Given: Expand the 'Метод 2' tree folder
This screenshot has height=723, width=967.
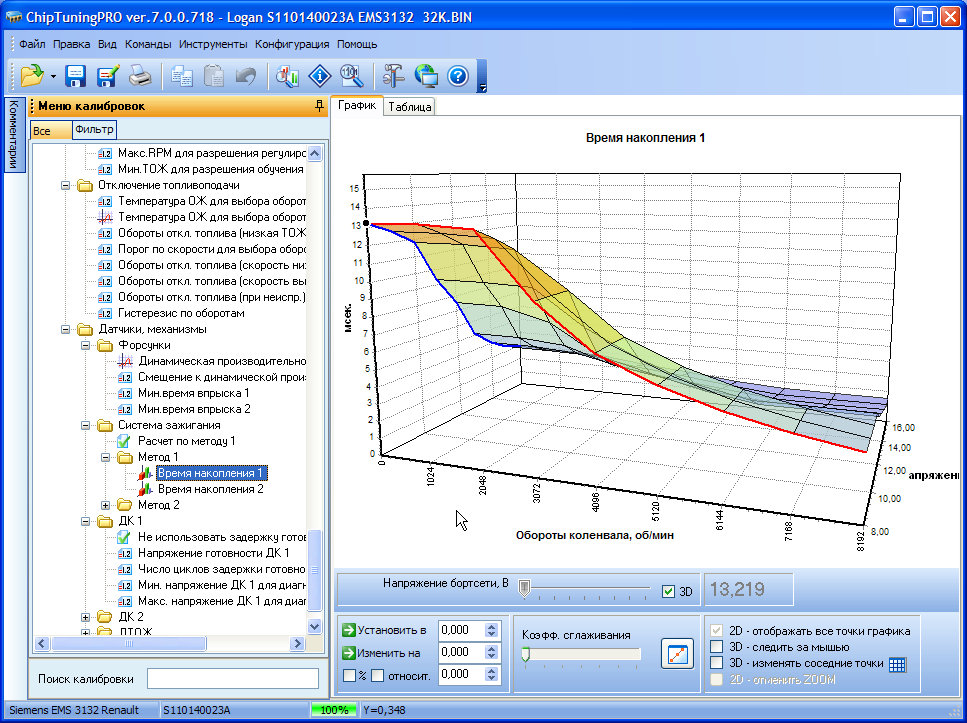Looking at the screenshot, I should tap(106, 505).
